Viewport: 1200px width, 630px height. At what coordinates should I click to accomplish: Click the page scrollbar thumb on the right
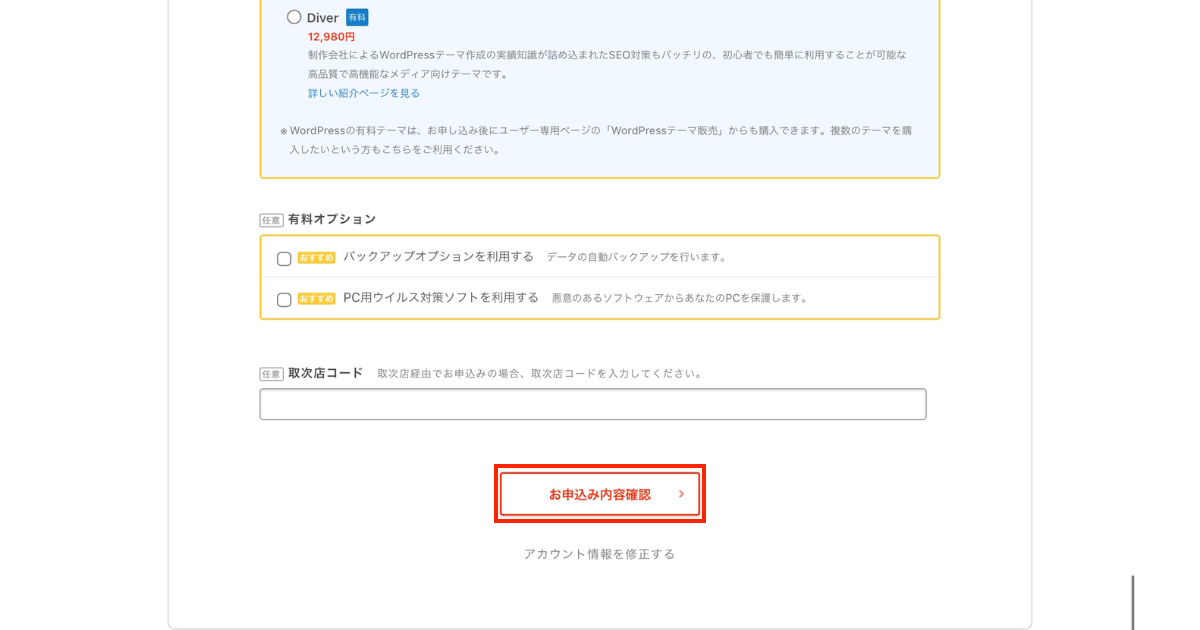(x=1133, y=602)
